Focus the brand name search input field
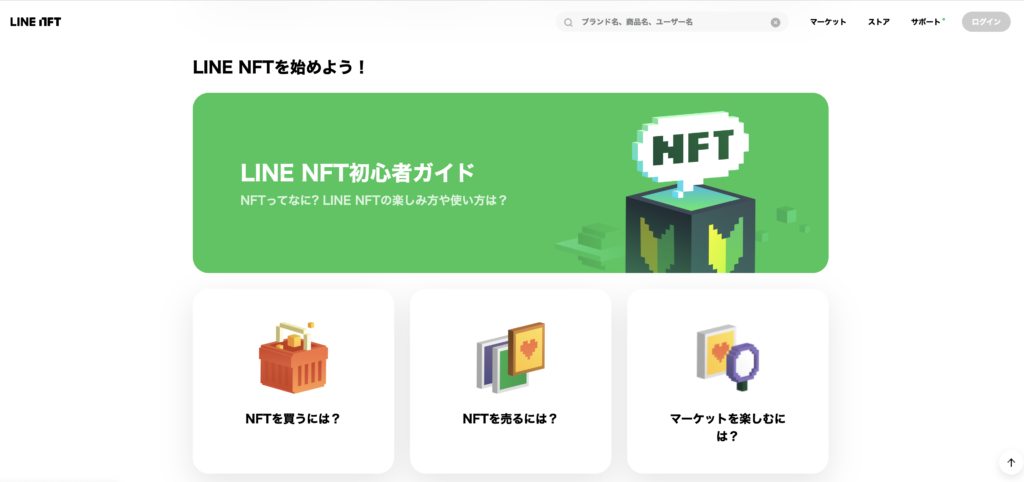 click(672, 22)
